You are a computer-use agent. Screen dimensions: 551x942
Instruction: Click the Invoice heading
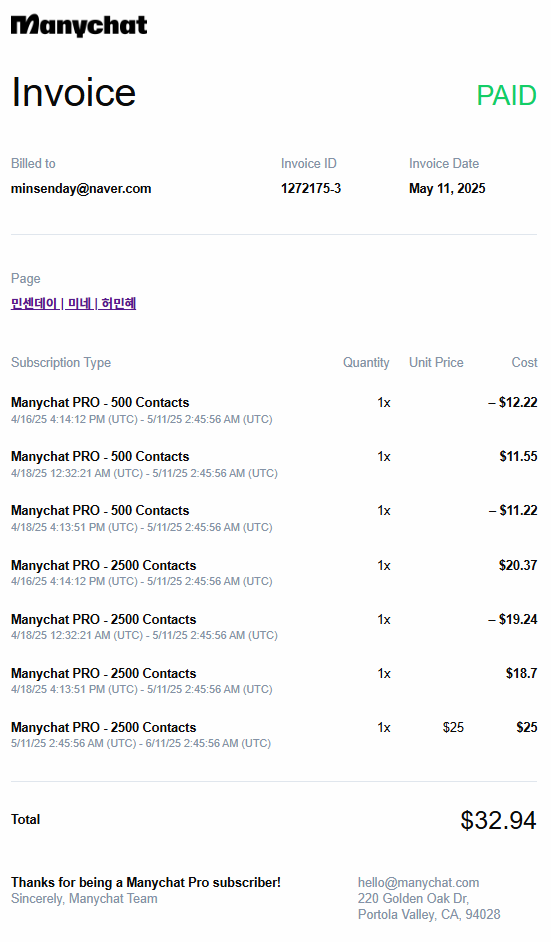73,93
